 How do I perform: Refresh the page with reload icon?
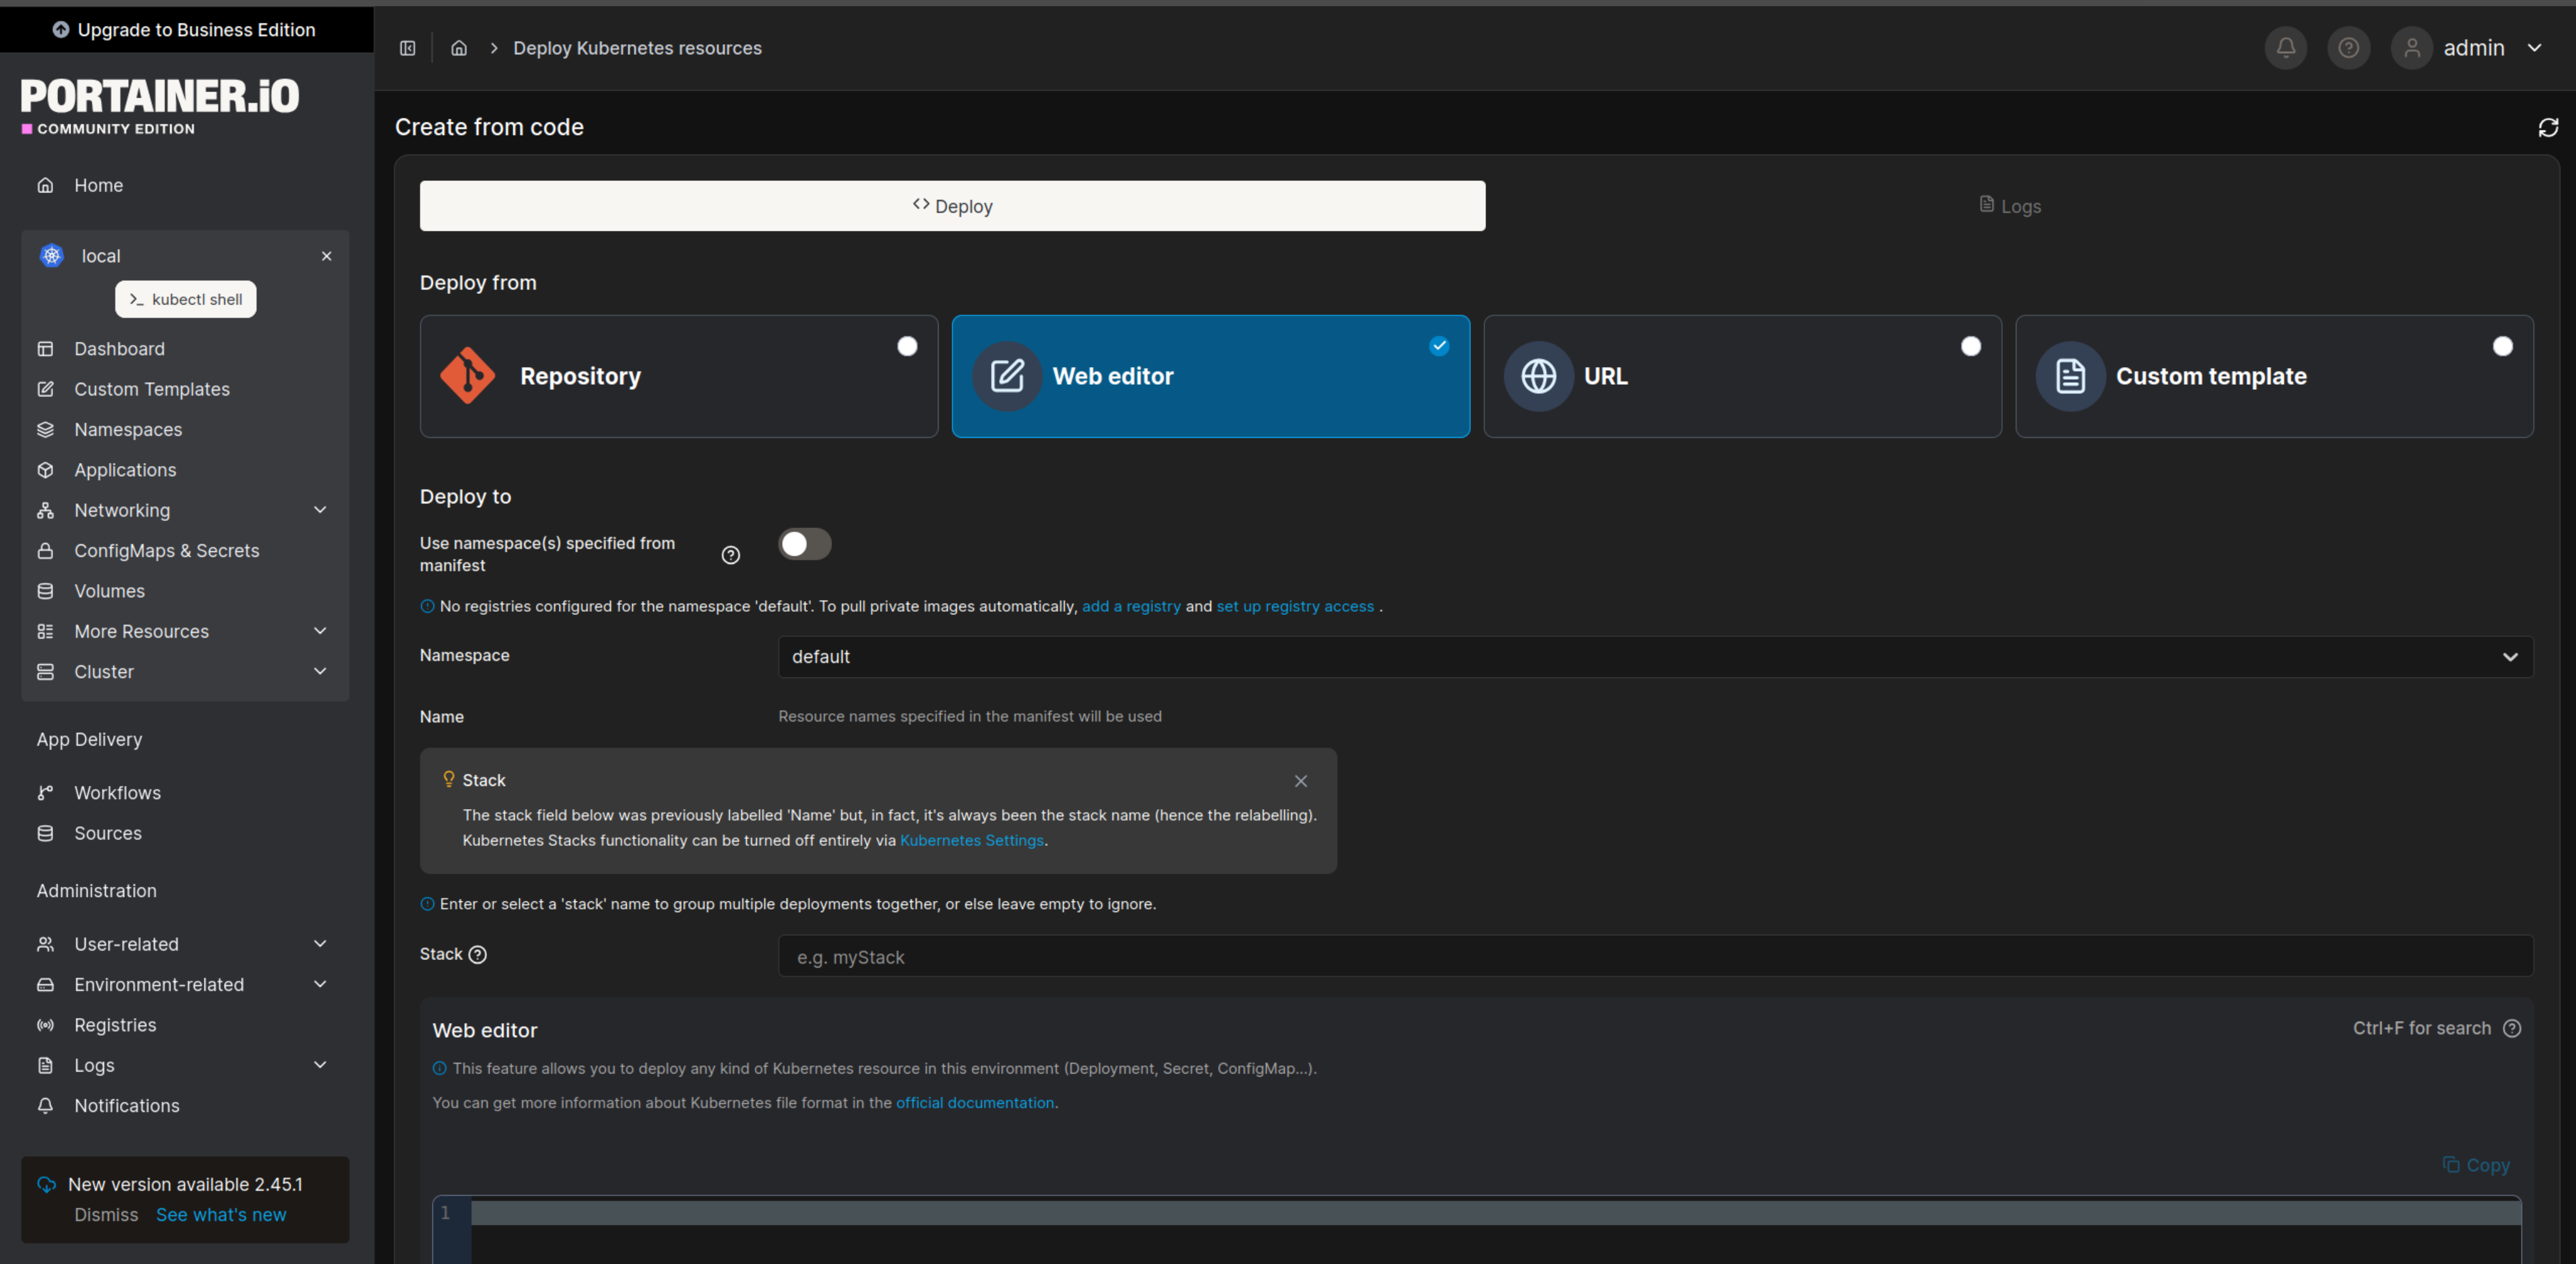click(x=2548, y=127)
